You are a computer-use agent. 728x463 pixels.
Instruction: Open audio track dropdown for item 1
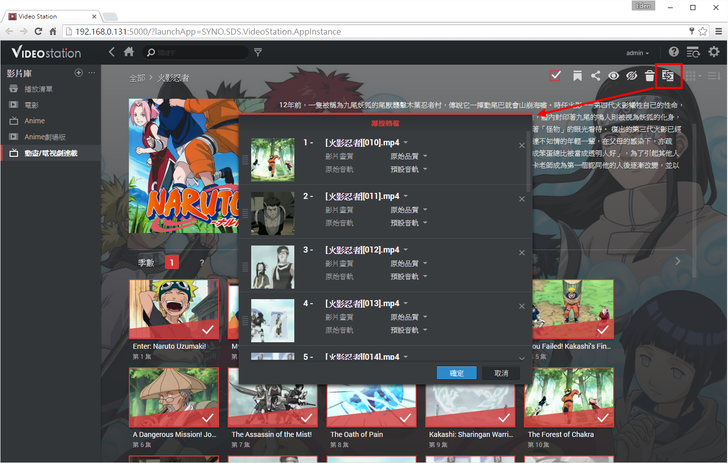pos(409,169)
